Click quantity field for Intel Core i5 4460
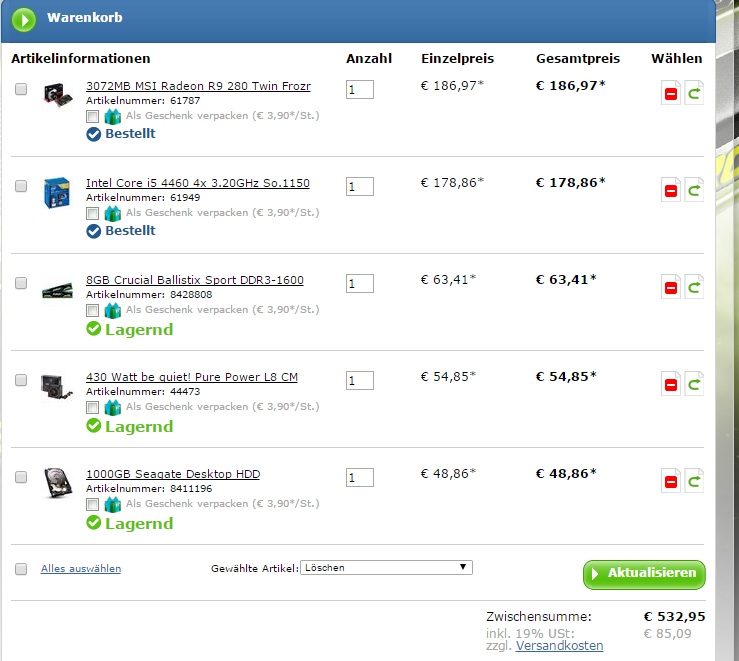Screen dimensions: 739x661 pos(360,187)
